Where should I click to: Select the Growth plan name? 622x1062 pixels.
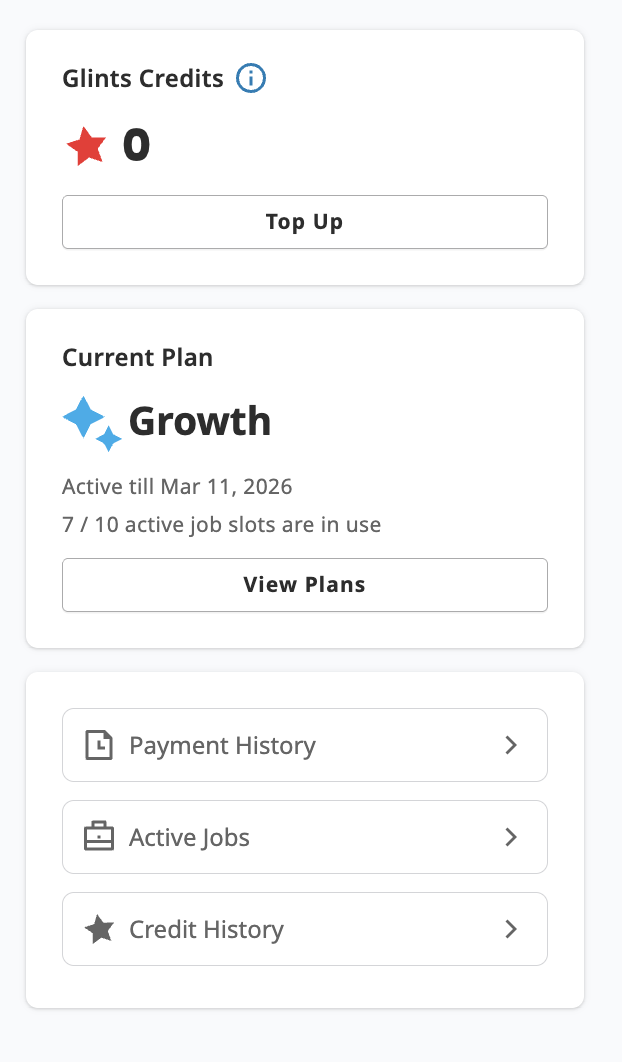click(x=199, y=421)
